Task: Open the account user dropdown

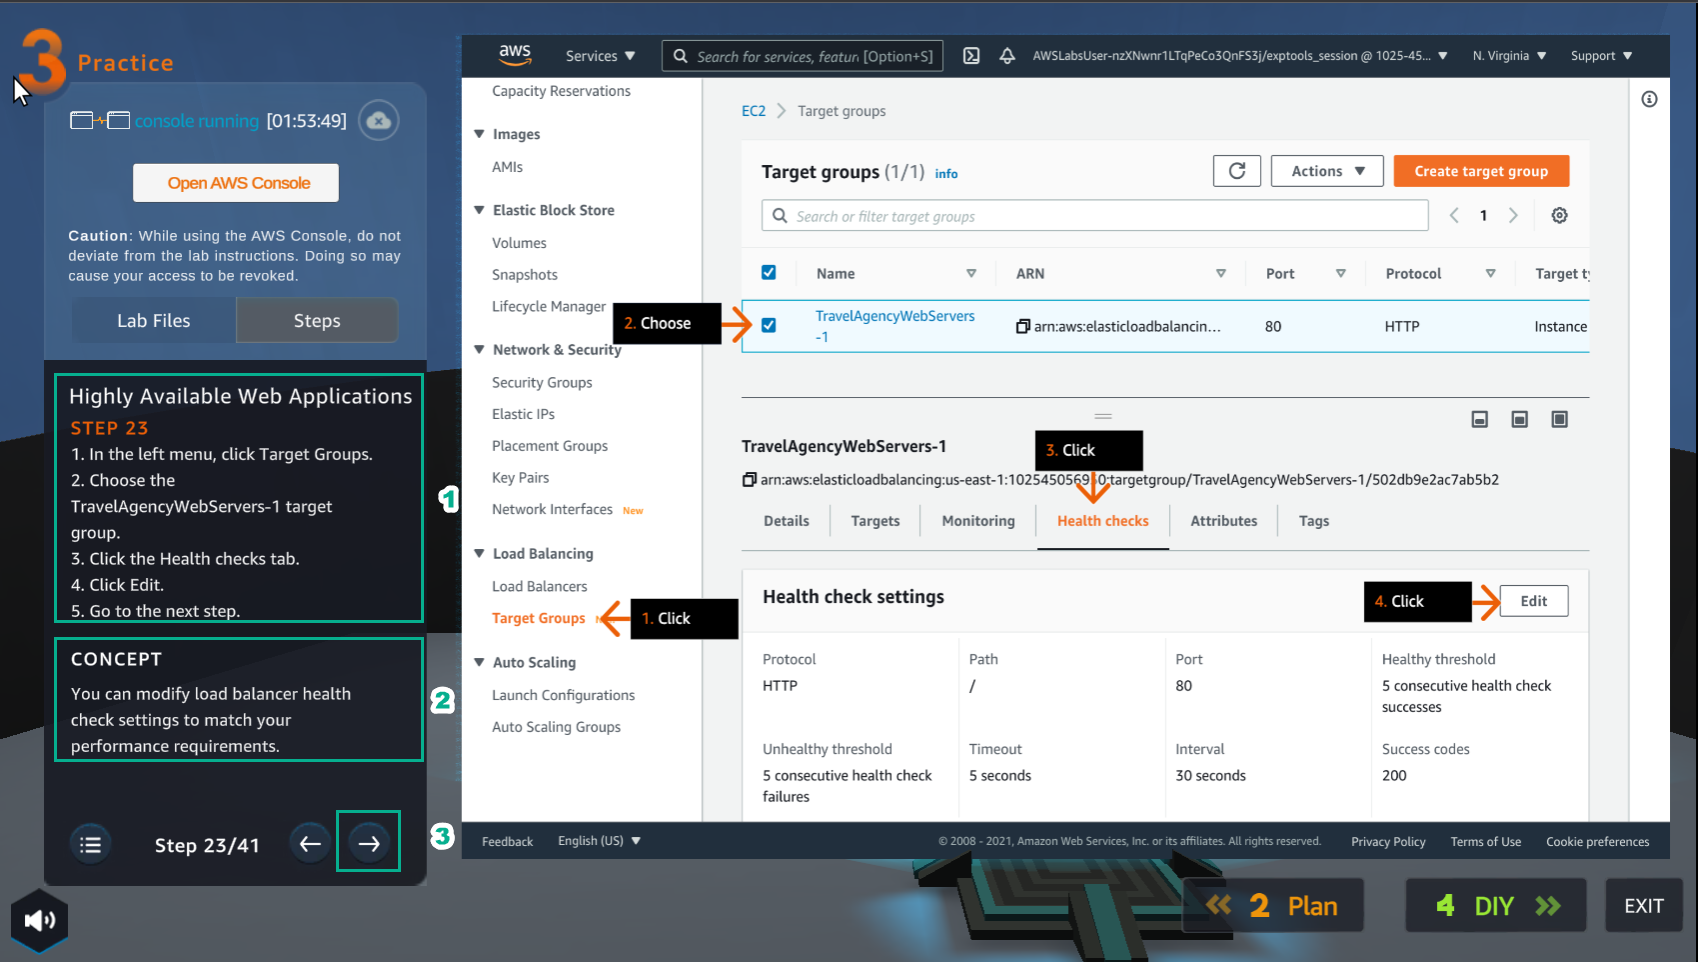Action: tap(1240, 56)
